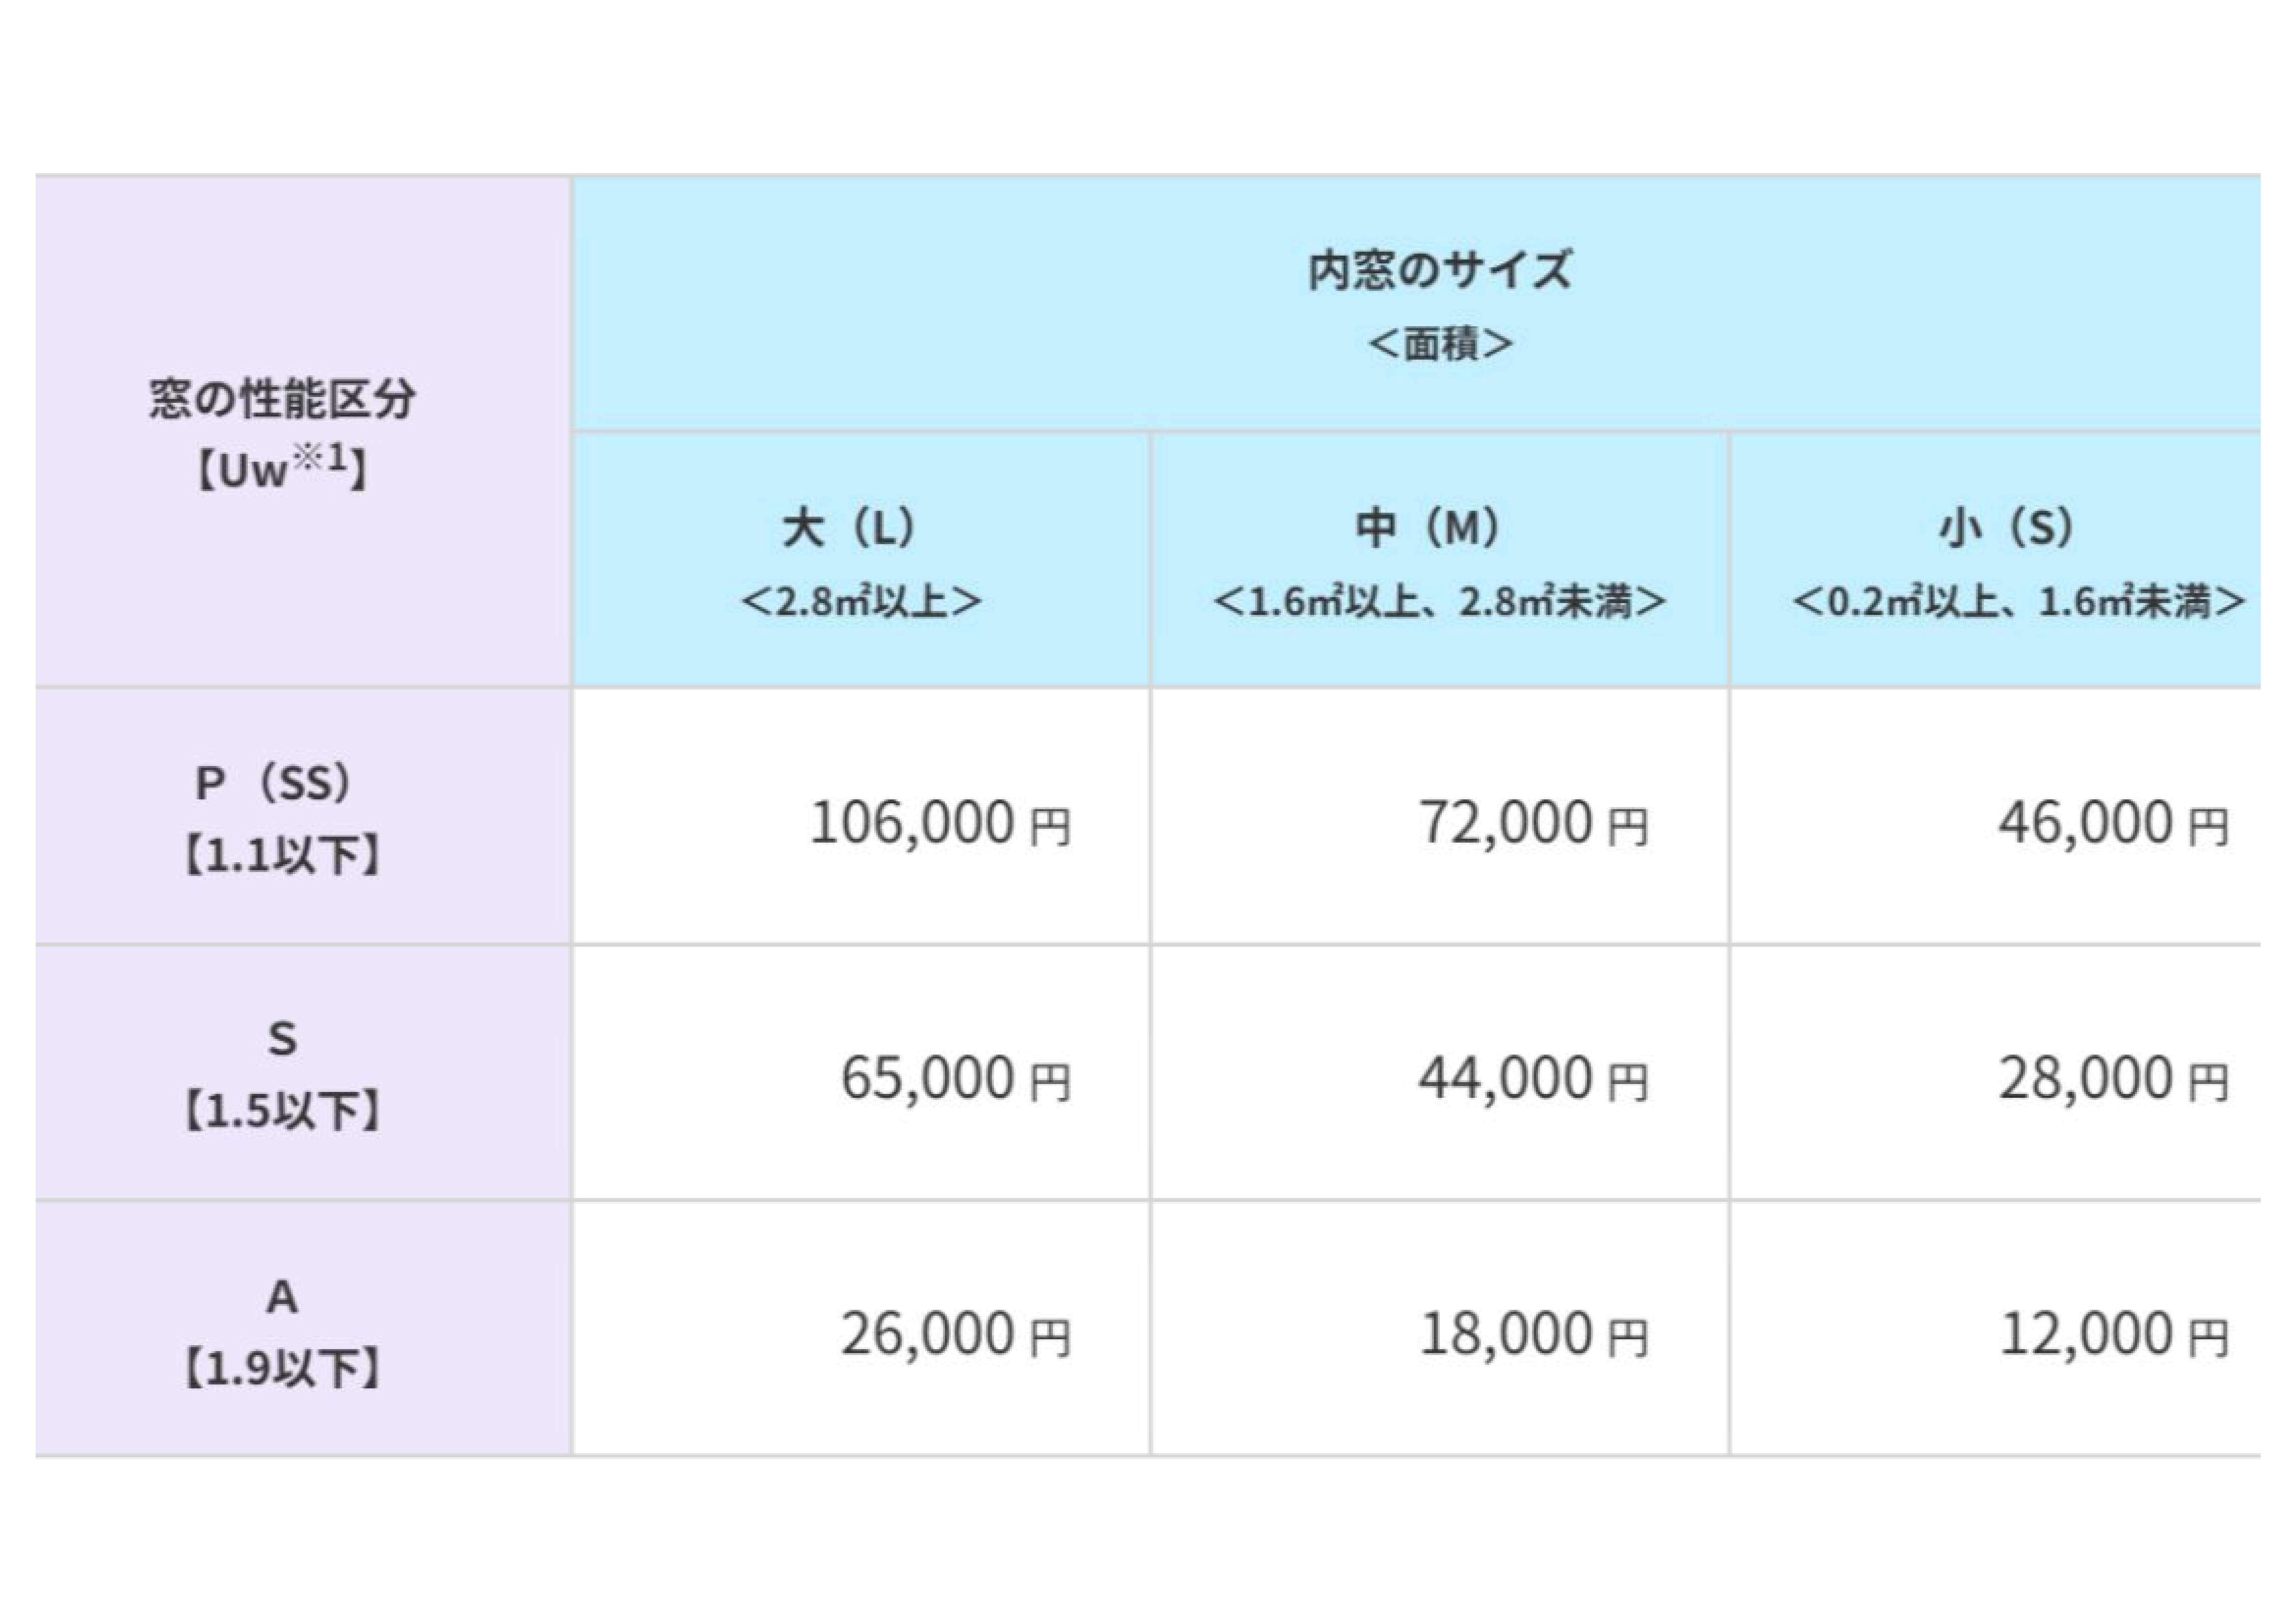Click the 大（L）column header
This screenshot has height=1623, width=2296.
[861, 560]
